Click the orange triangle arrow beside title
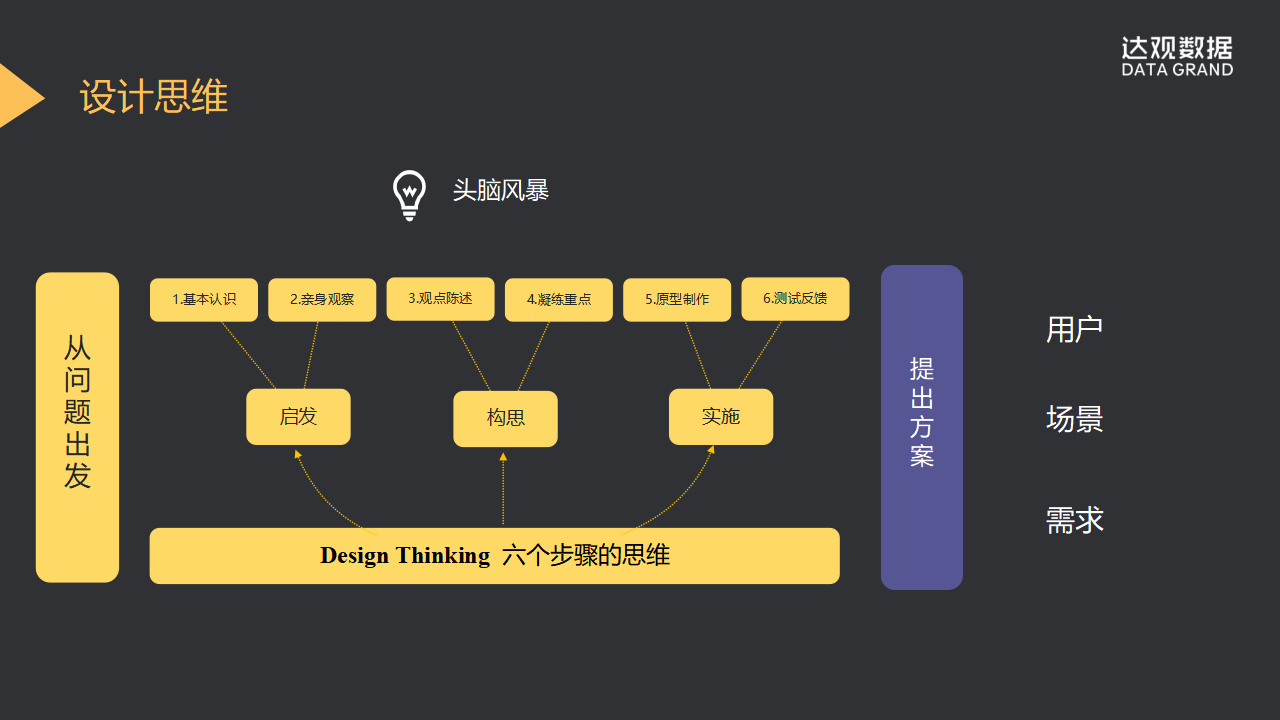Image resolution: width=1280 pixels, height=720 pixels. [21, 96]
